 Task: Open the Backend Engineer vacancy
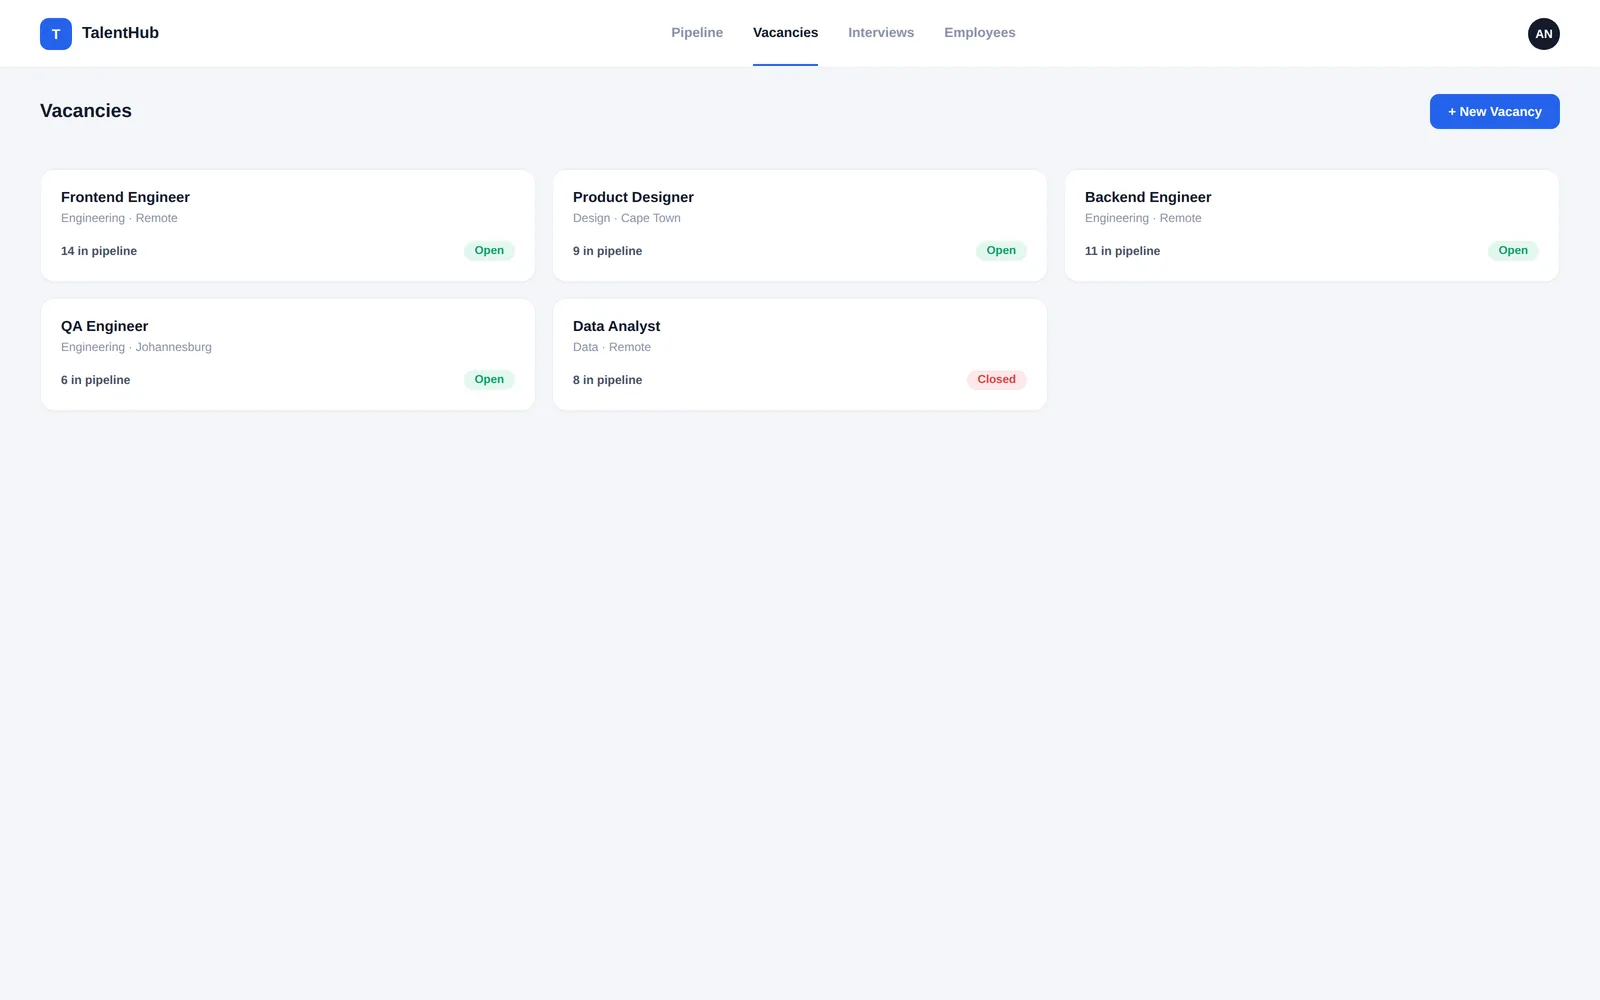point(1312,225)
